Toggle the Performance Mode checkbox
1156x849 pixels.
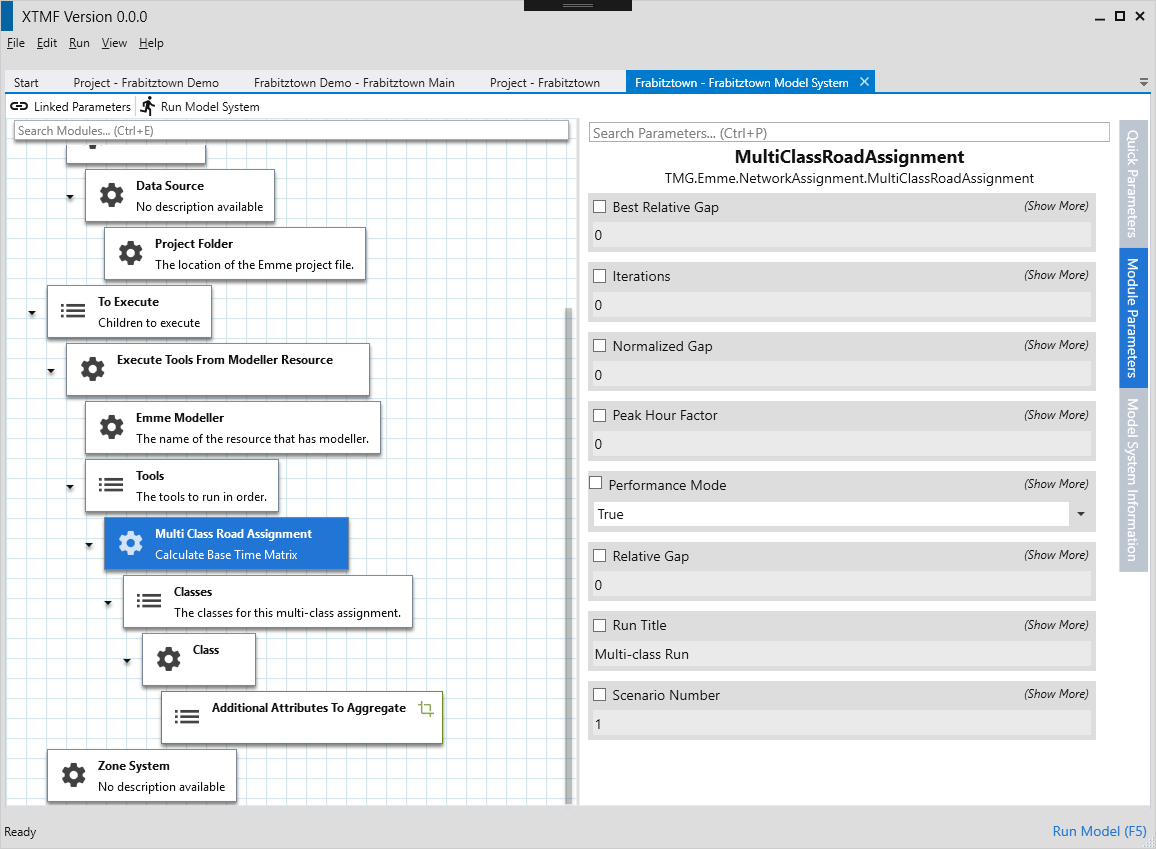coord(596,483)
